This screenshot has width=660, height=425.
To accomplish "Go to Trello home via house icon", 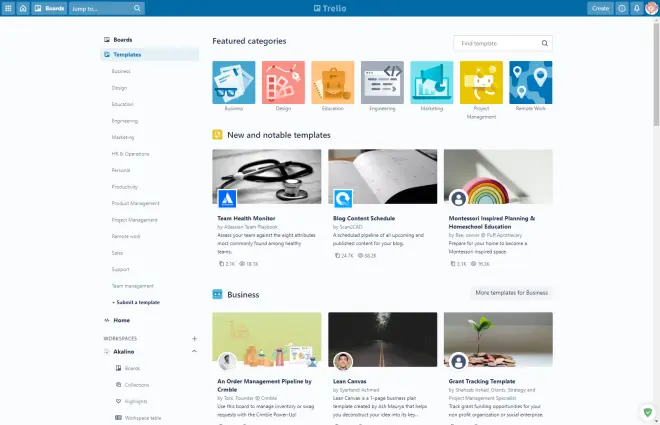I will 23,8.
